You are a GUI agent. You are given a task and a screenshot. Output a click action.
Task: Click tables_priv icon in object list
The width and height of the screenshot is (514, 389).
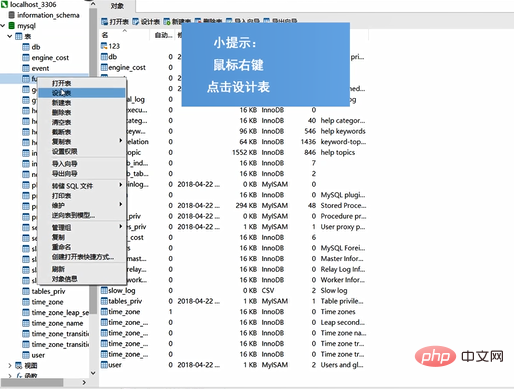tap(104, 301)
